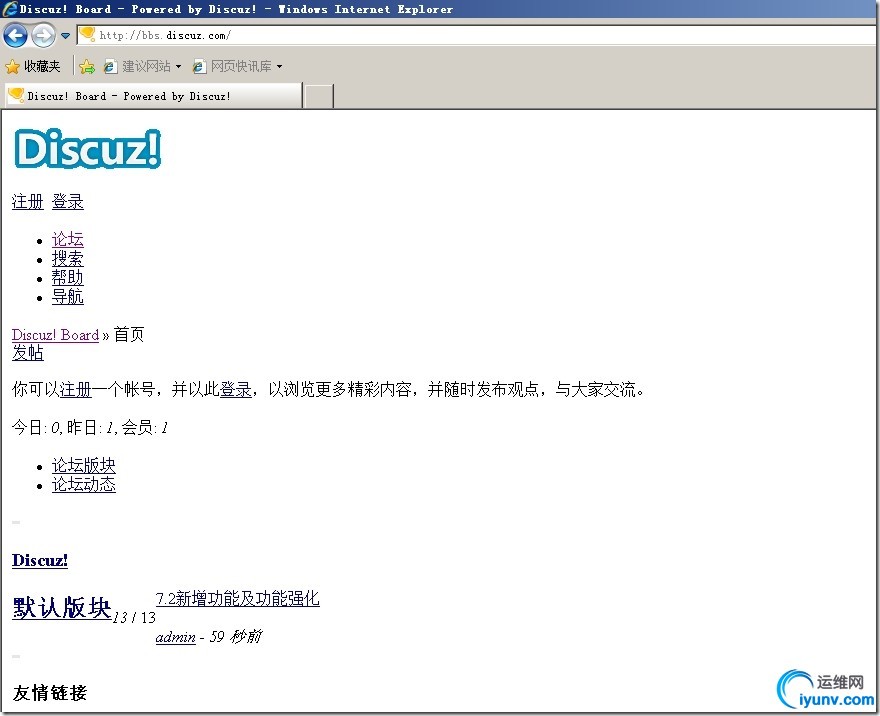Click the 发帖 post link
Image resolution: width=880 pixels, height=716 pixels.
(28, 353)
